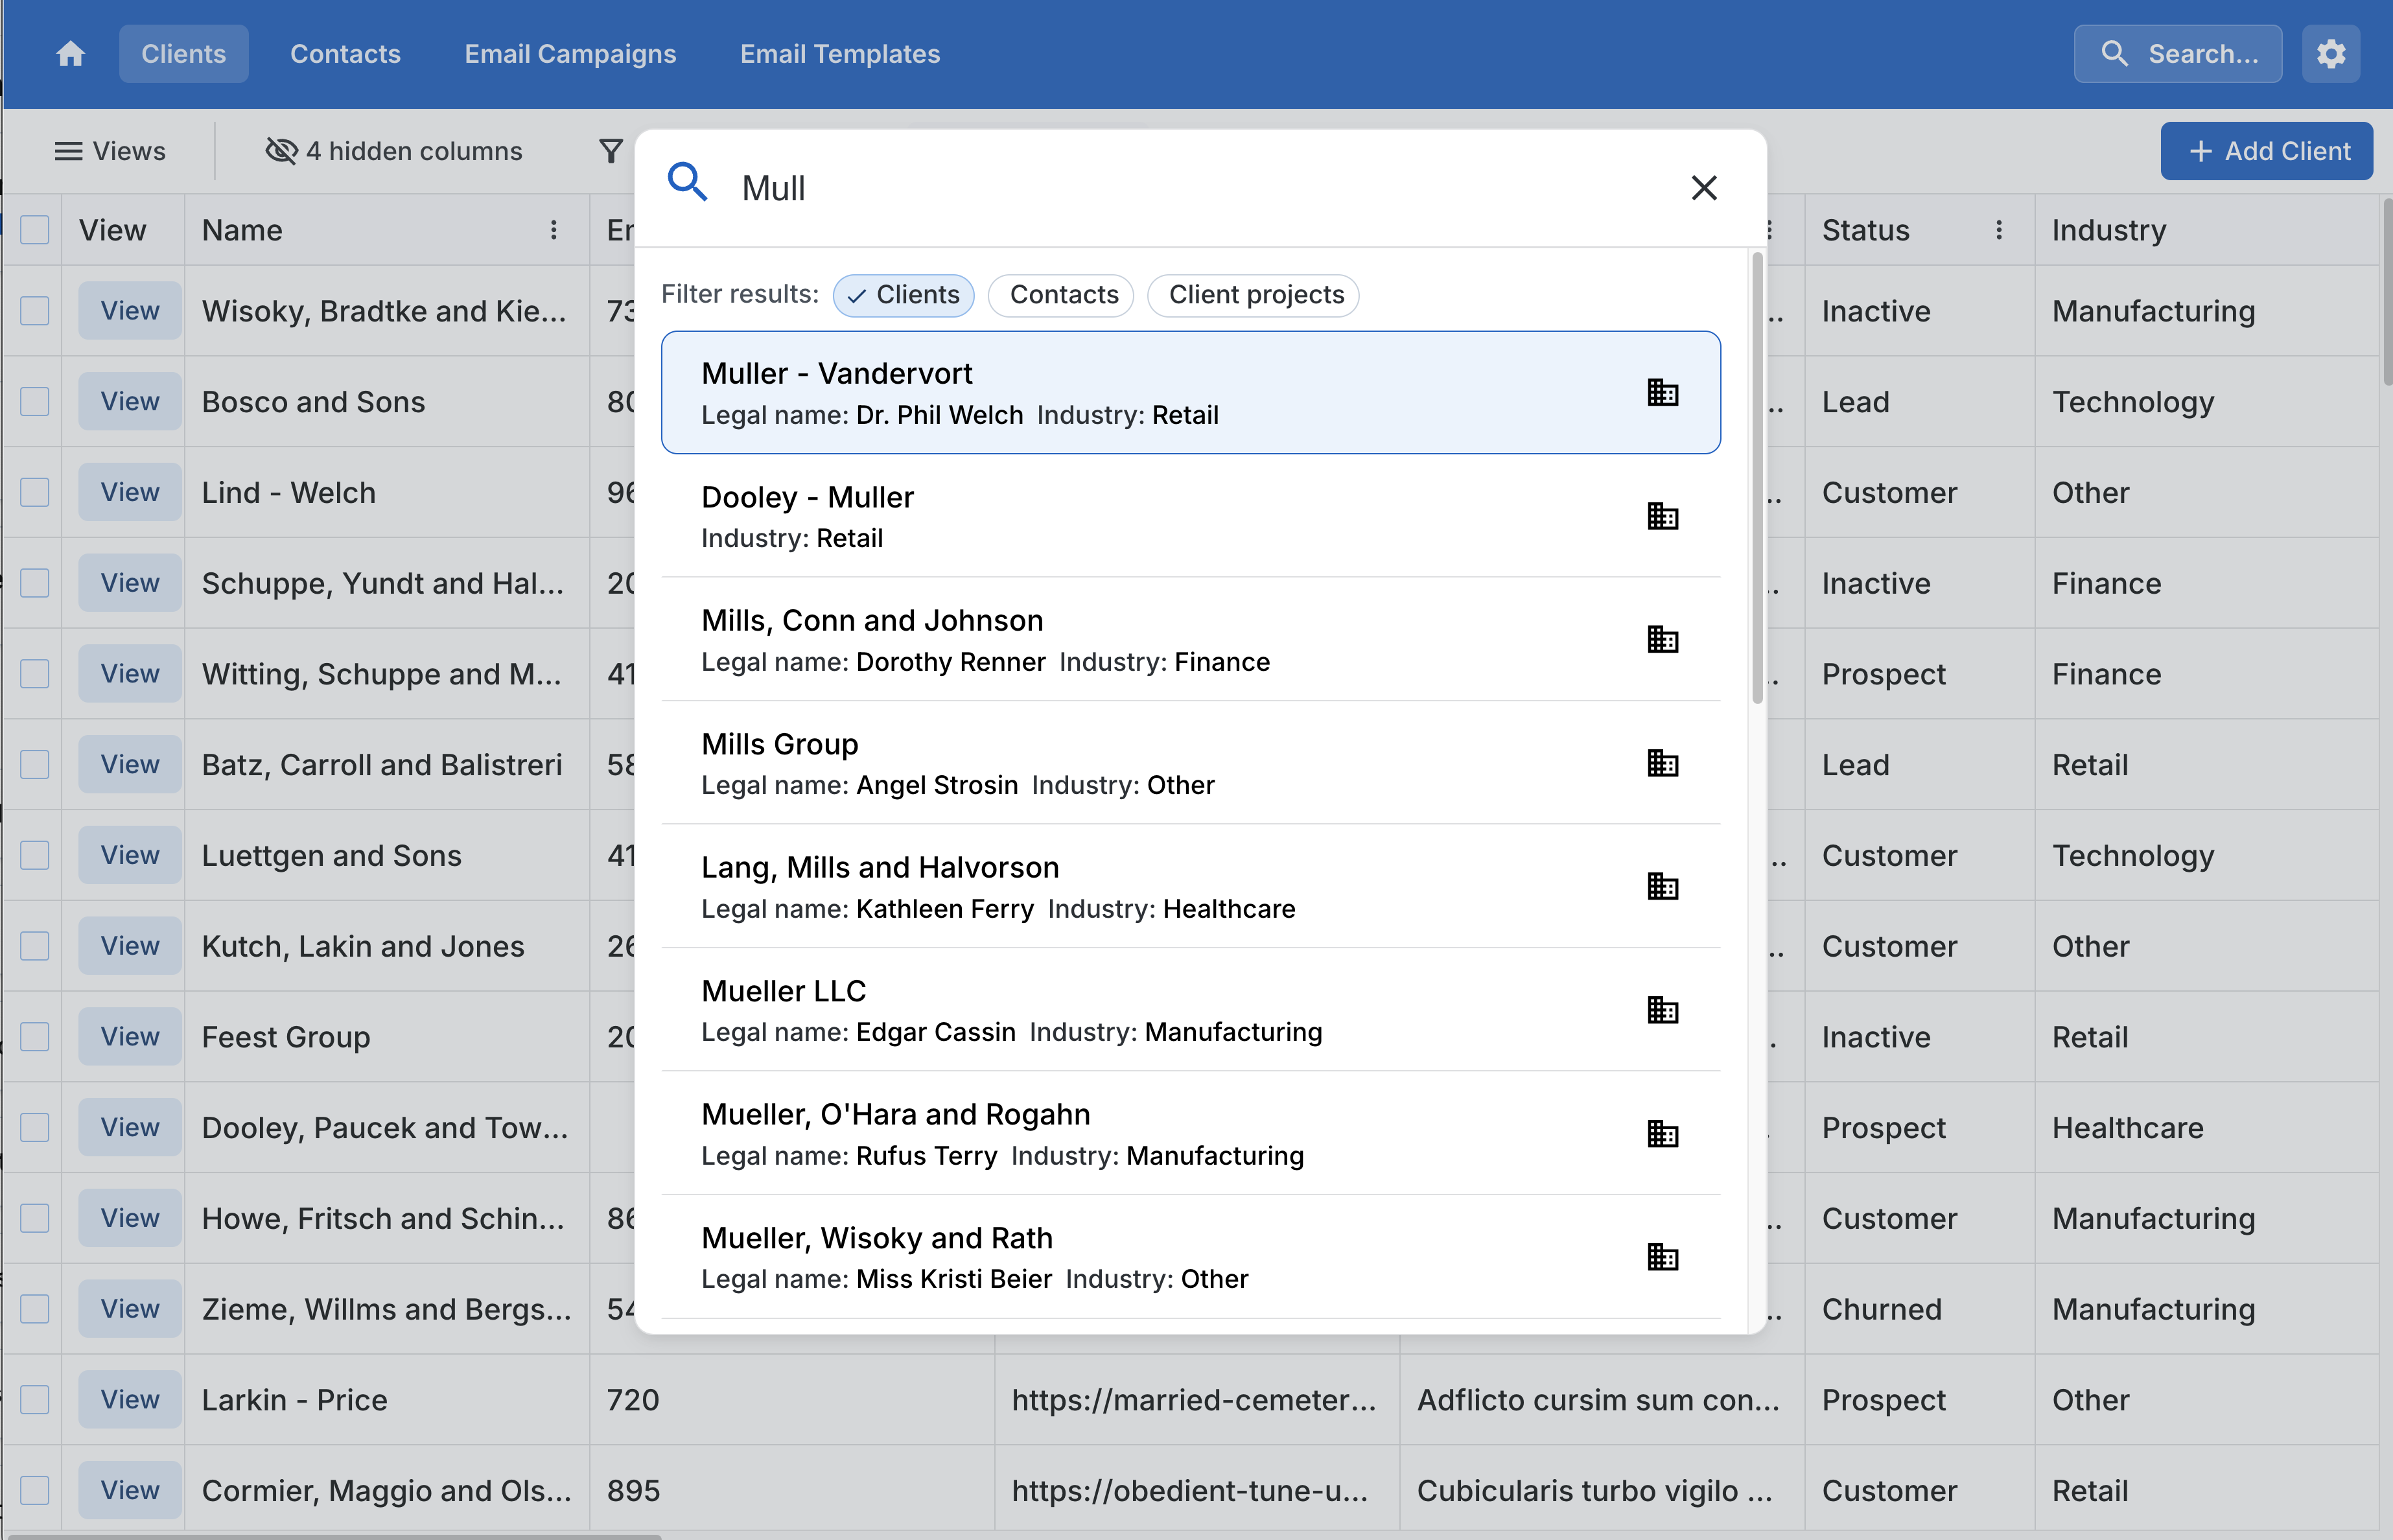Click the filter funnel icon
The height and width of the screenshot is (1540, 2393).
[611, 151]
